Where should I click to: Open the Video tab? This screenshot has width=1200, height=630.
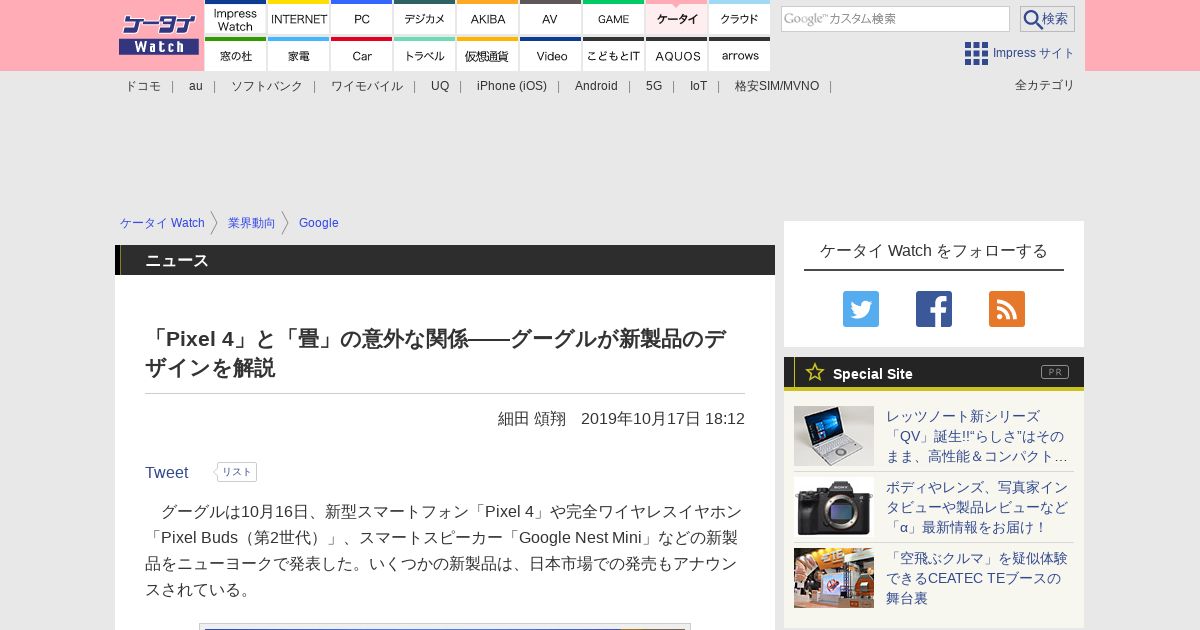click(x=551, y=55)
